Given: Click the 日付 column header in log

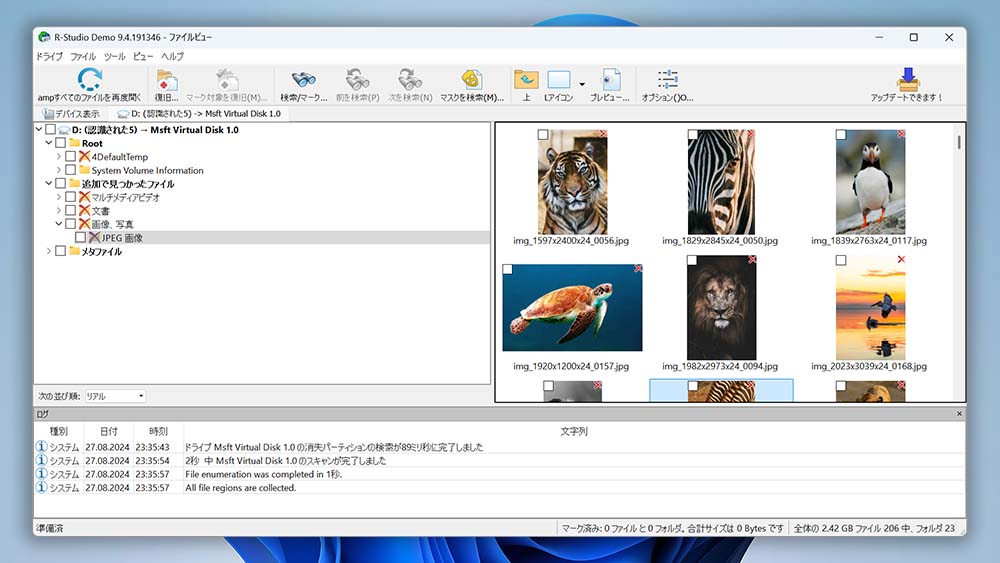Looking at the screenshot, I should (x=108, y=432).
